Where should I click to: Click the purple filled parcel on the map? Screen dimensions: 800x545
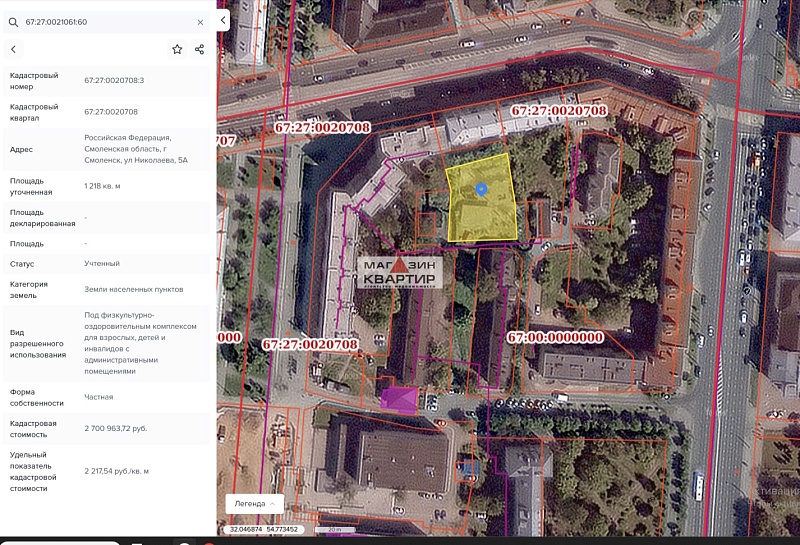click(x=399, y=400)
